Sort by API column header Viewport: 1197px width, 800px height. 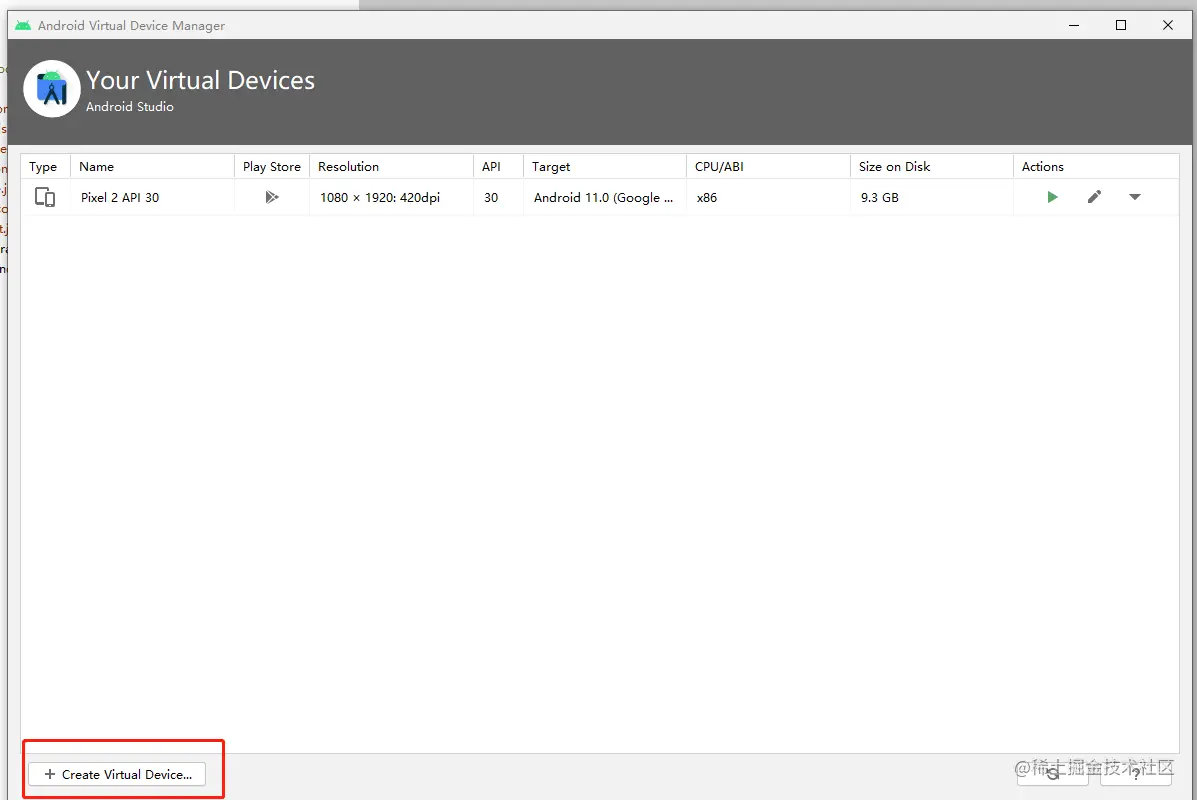(x=498, y=166)
